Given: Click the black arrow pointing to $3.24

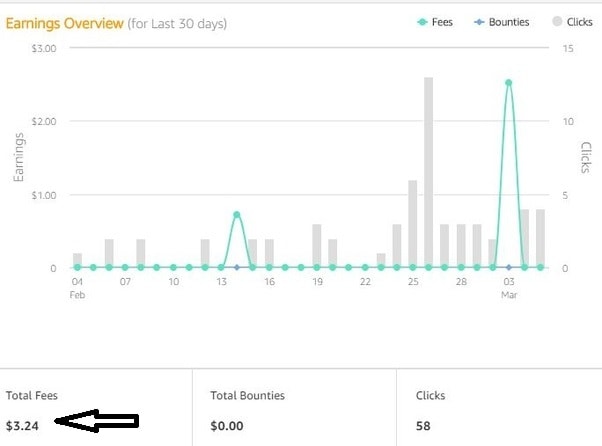Looking at the screenshot, I should [x=97, y=421].
